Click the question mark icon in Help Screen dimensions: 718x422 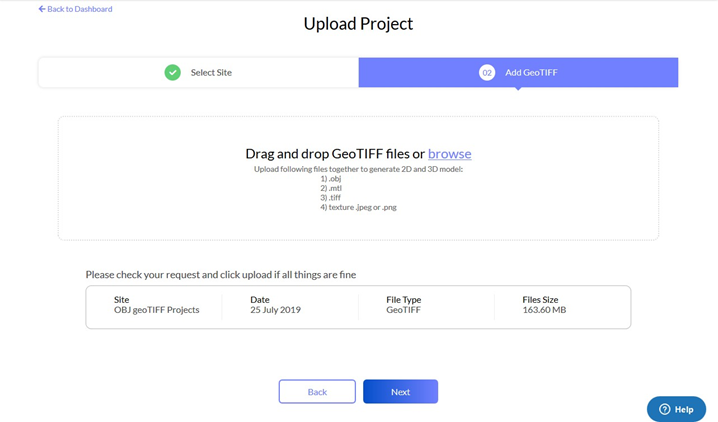[664, 409]
